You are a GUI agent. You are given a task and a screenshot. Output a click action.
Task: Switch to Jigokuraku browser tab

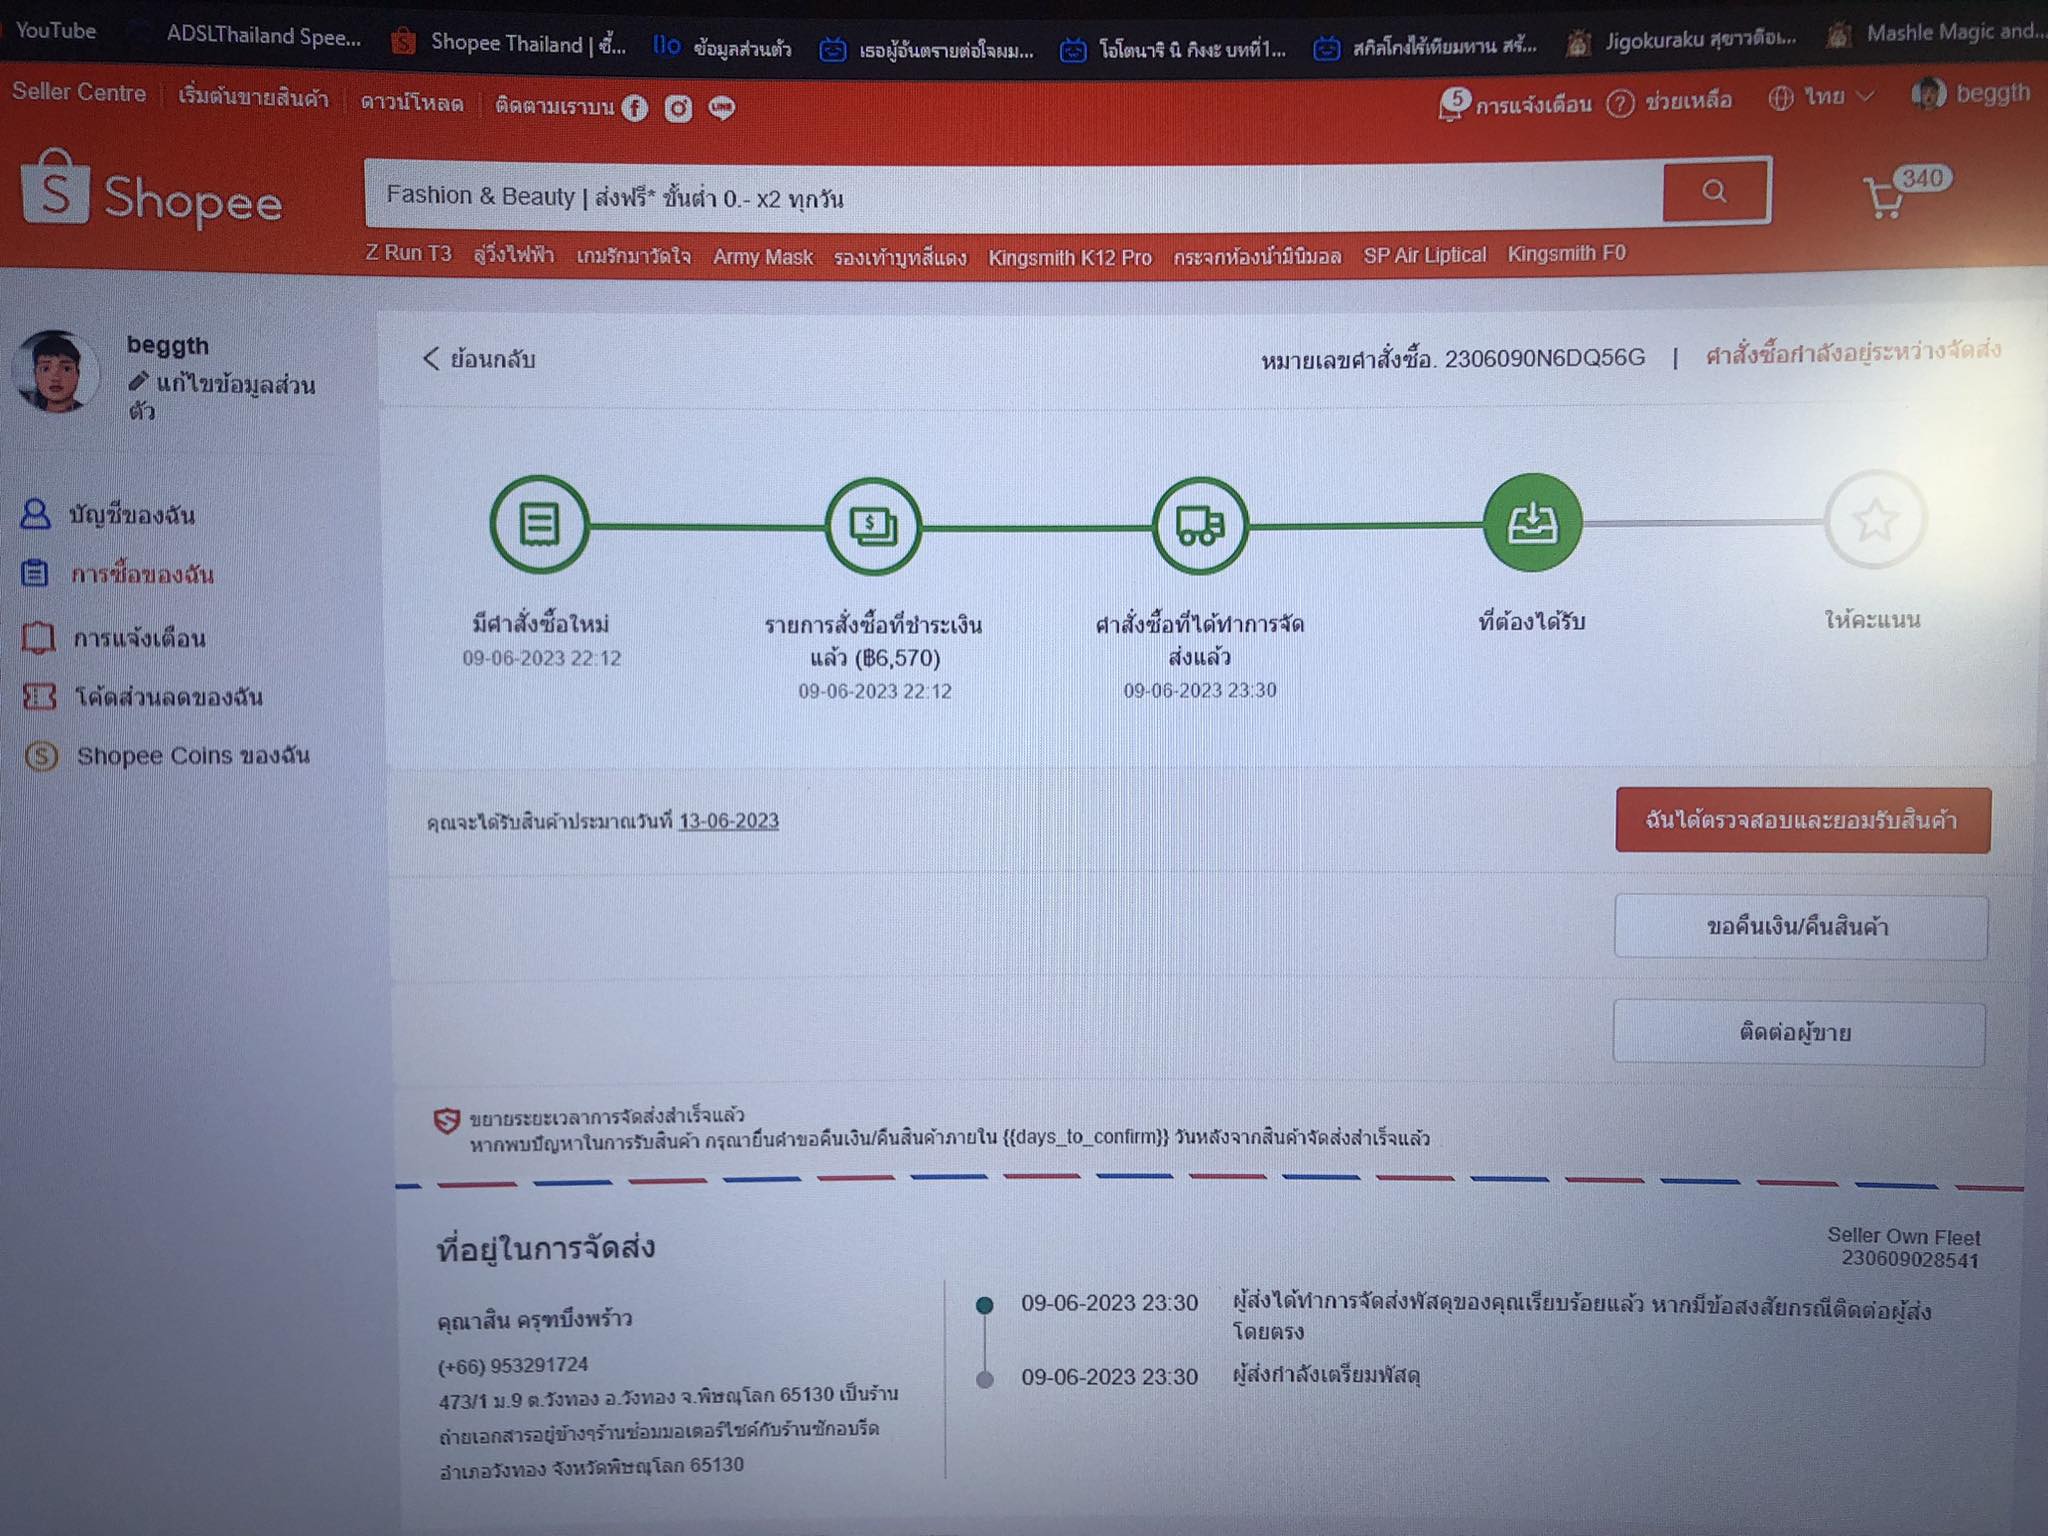[x=1682, y=40]
